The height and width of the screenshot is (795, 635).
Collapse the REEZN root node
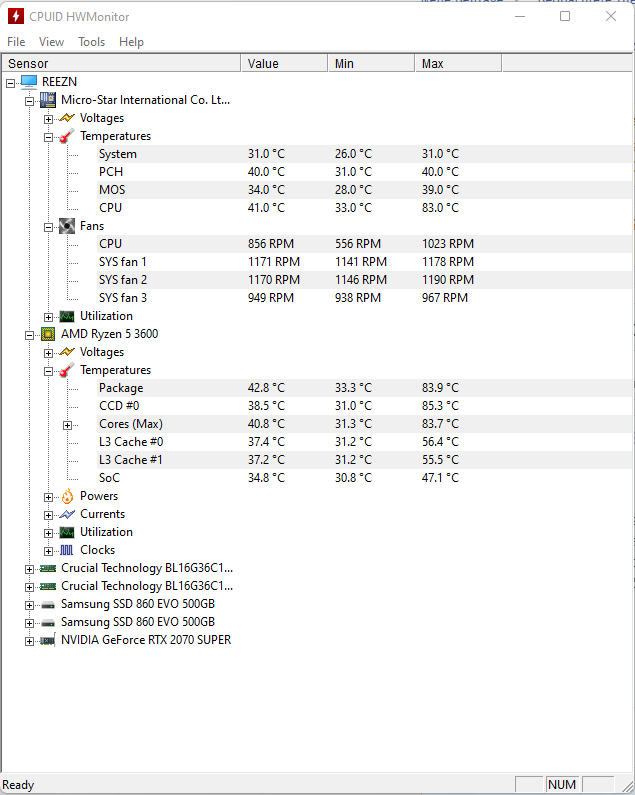point(11,83)
